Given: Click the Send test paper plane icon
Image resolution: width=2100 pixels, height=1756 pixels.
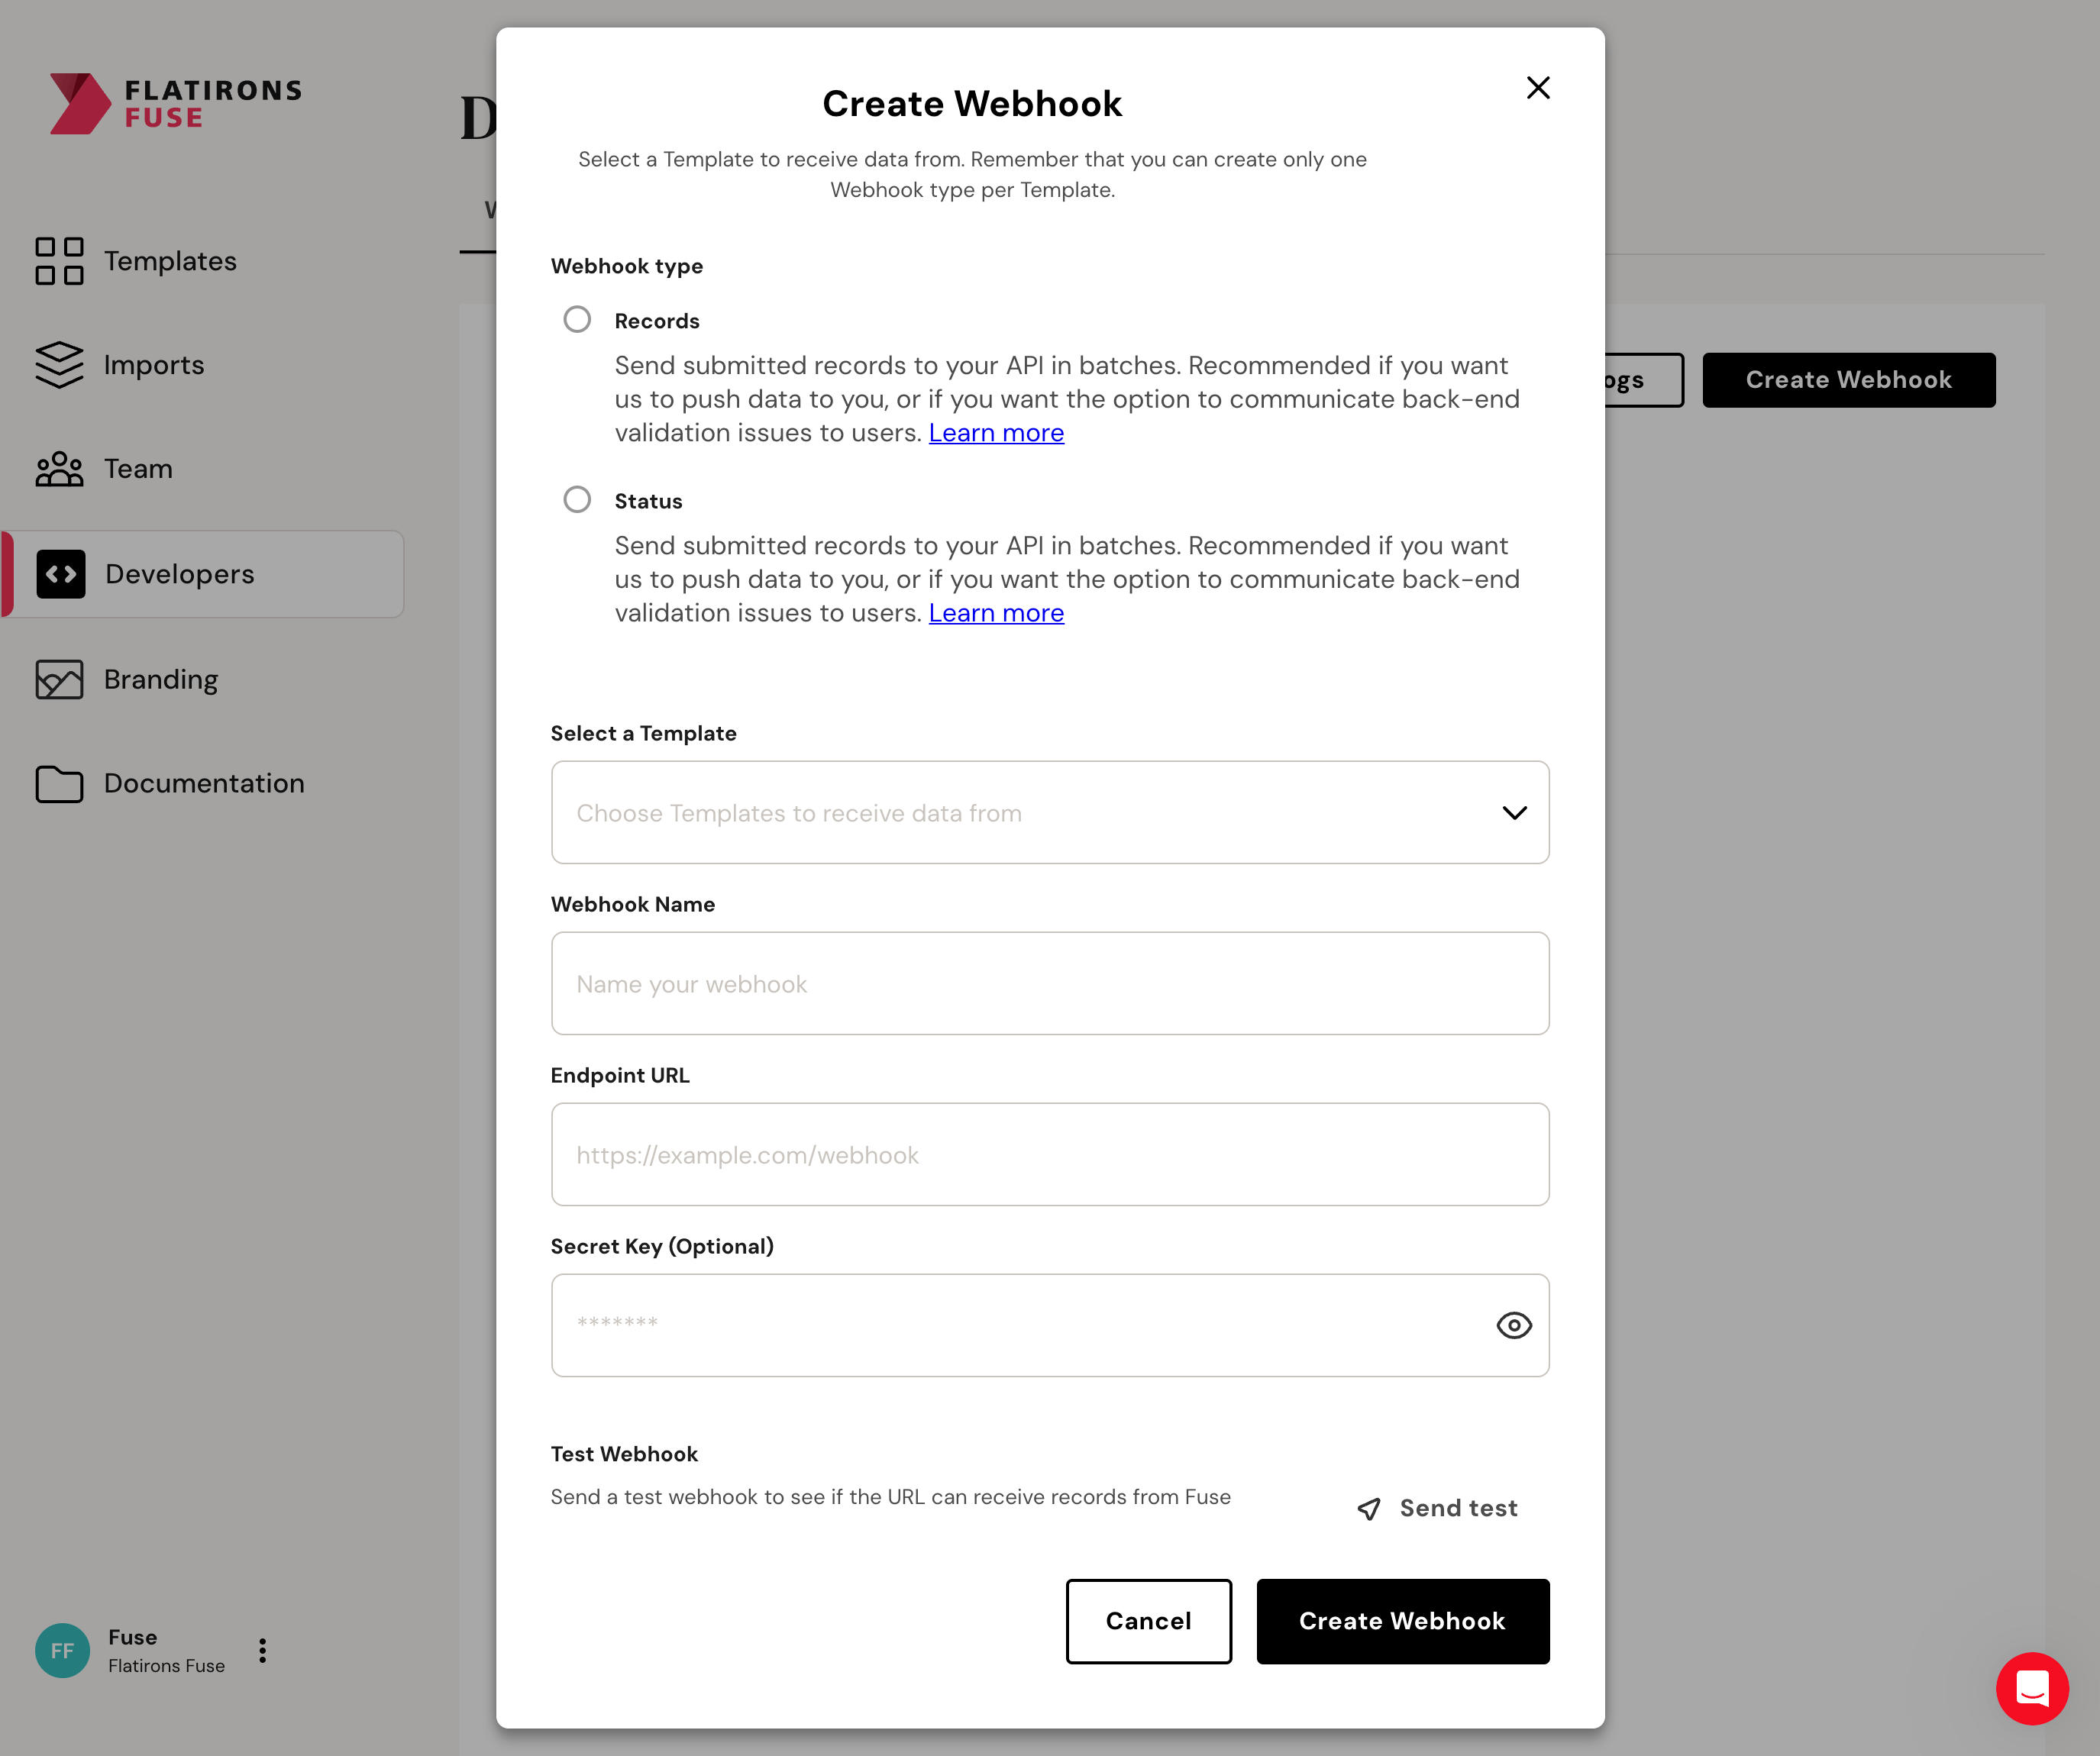Looking at the screenshot, I should point(1369,1509).
